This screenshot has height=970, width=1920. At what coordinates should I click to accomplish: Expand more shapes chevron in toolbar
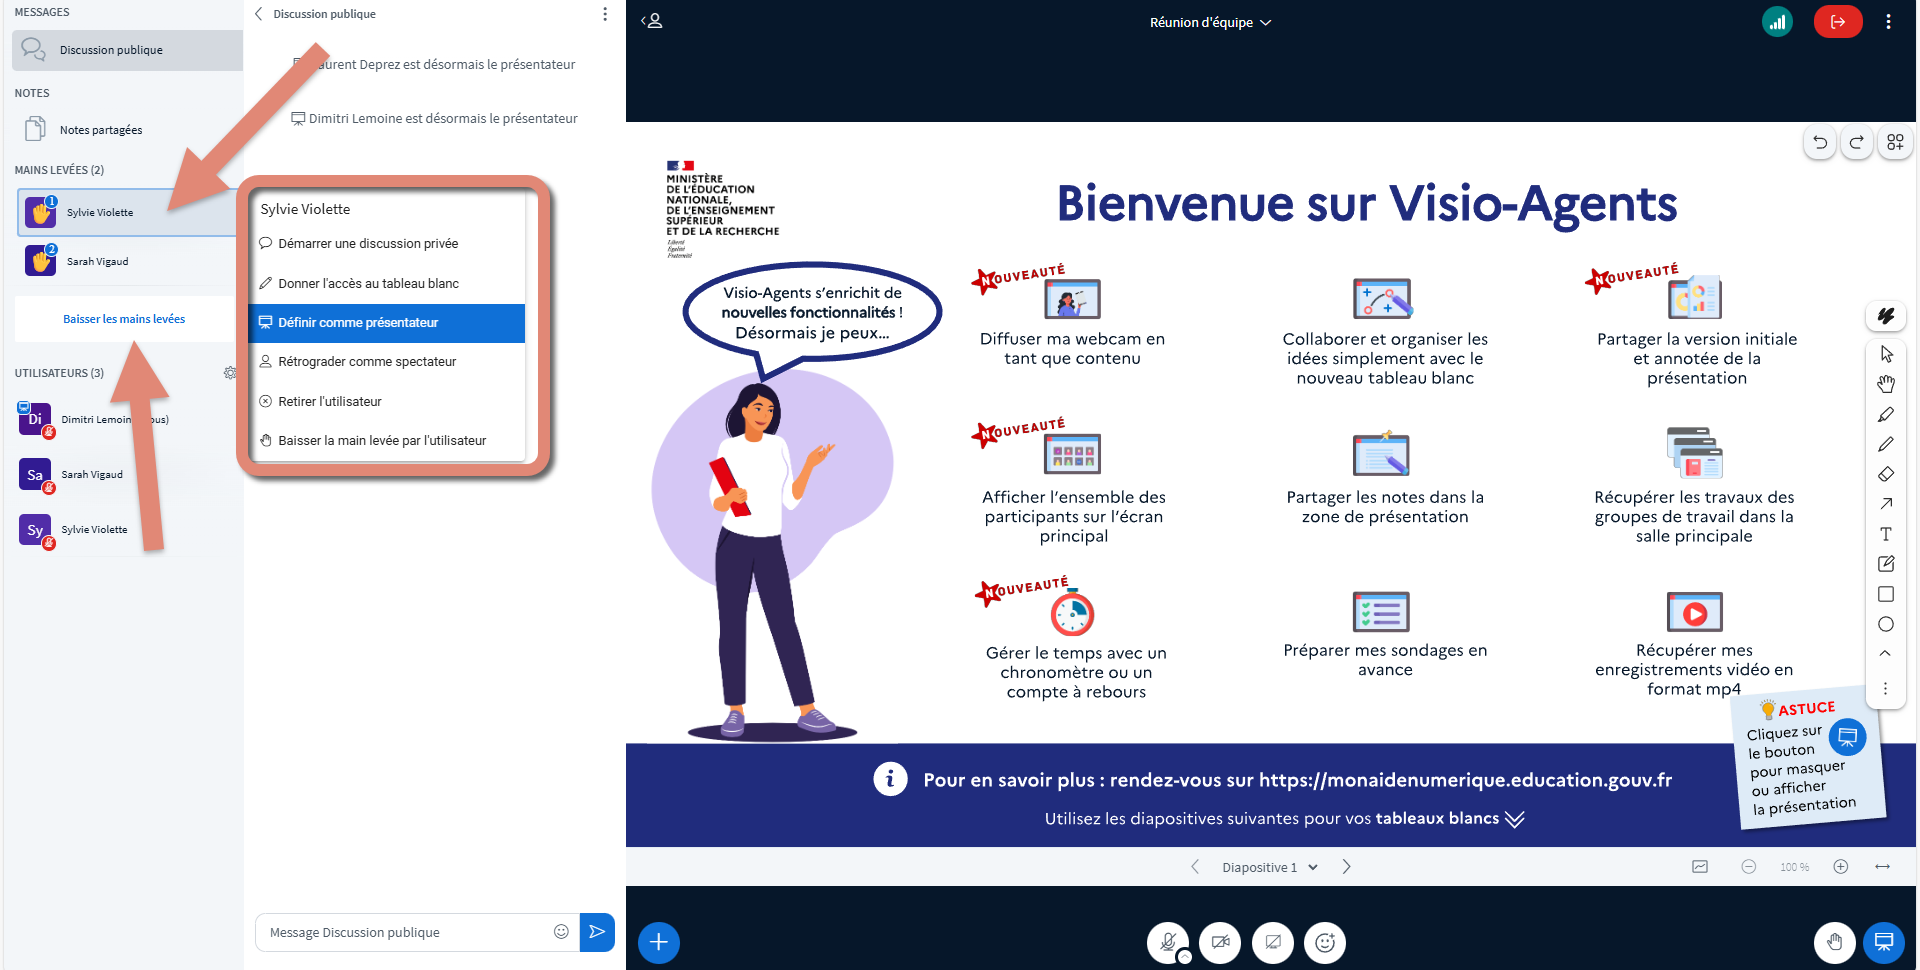(x=1886, y=653)
